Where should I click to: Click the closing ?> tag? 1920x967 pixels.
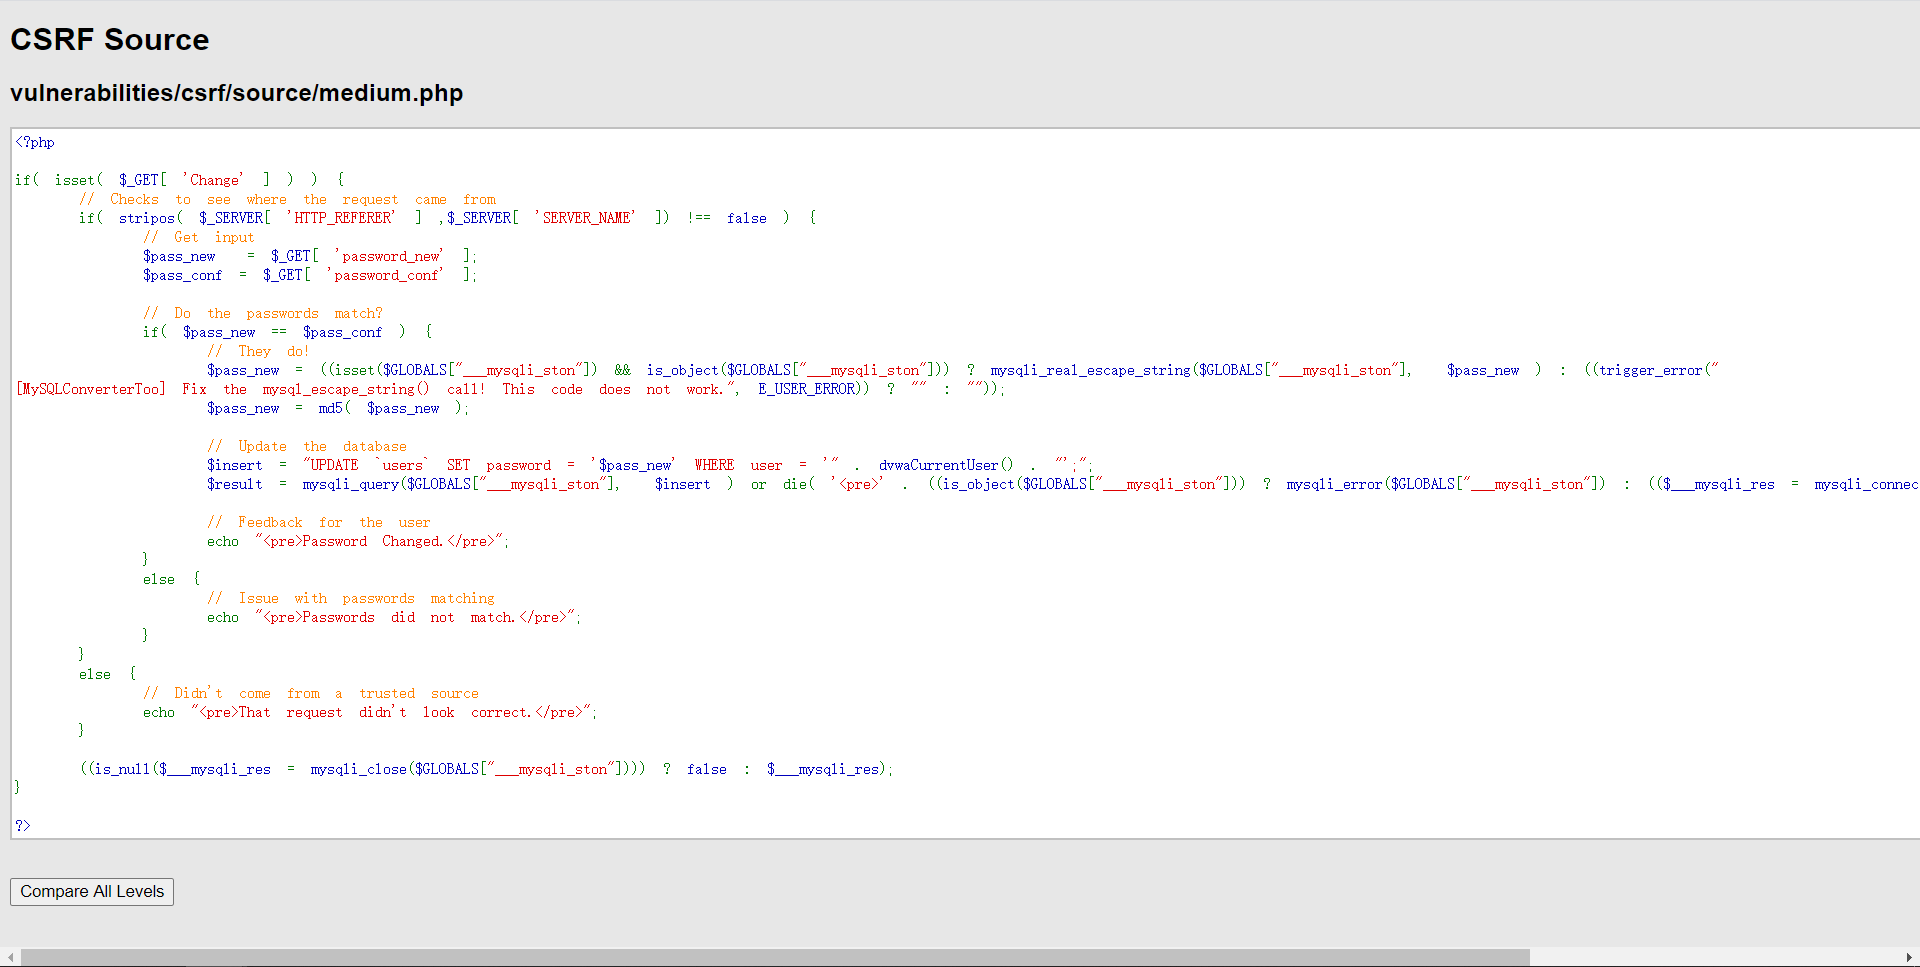click(23, 825)
